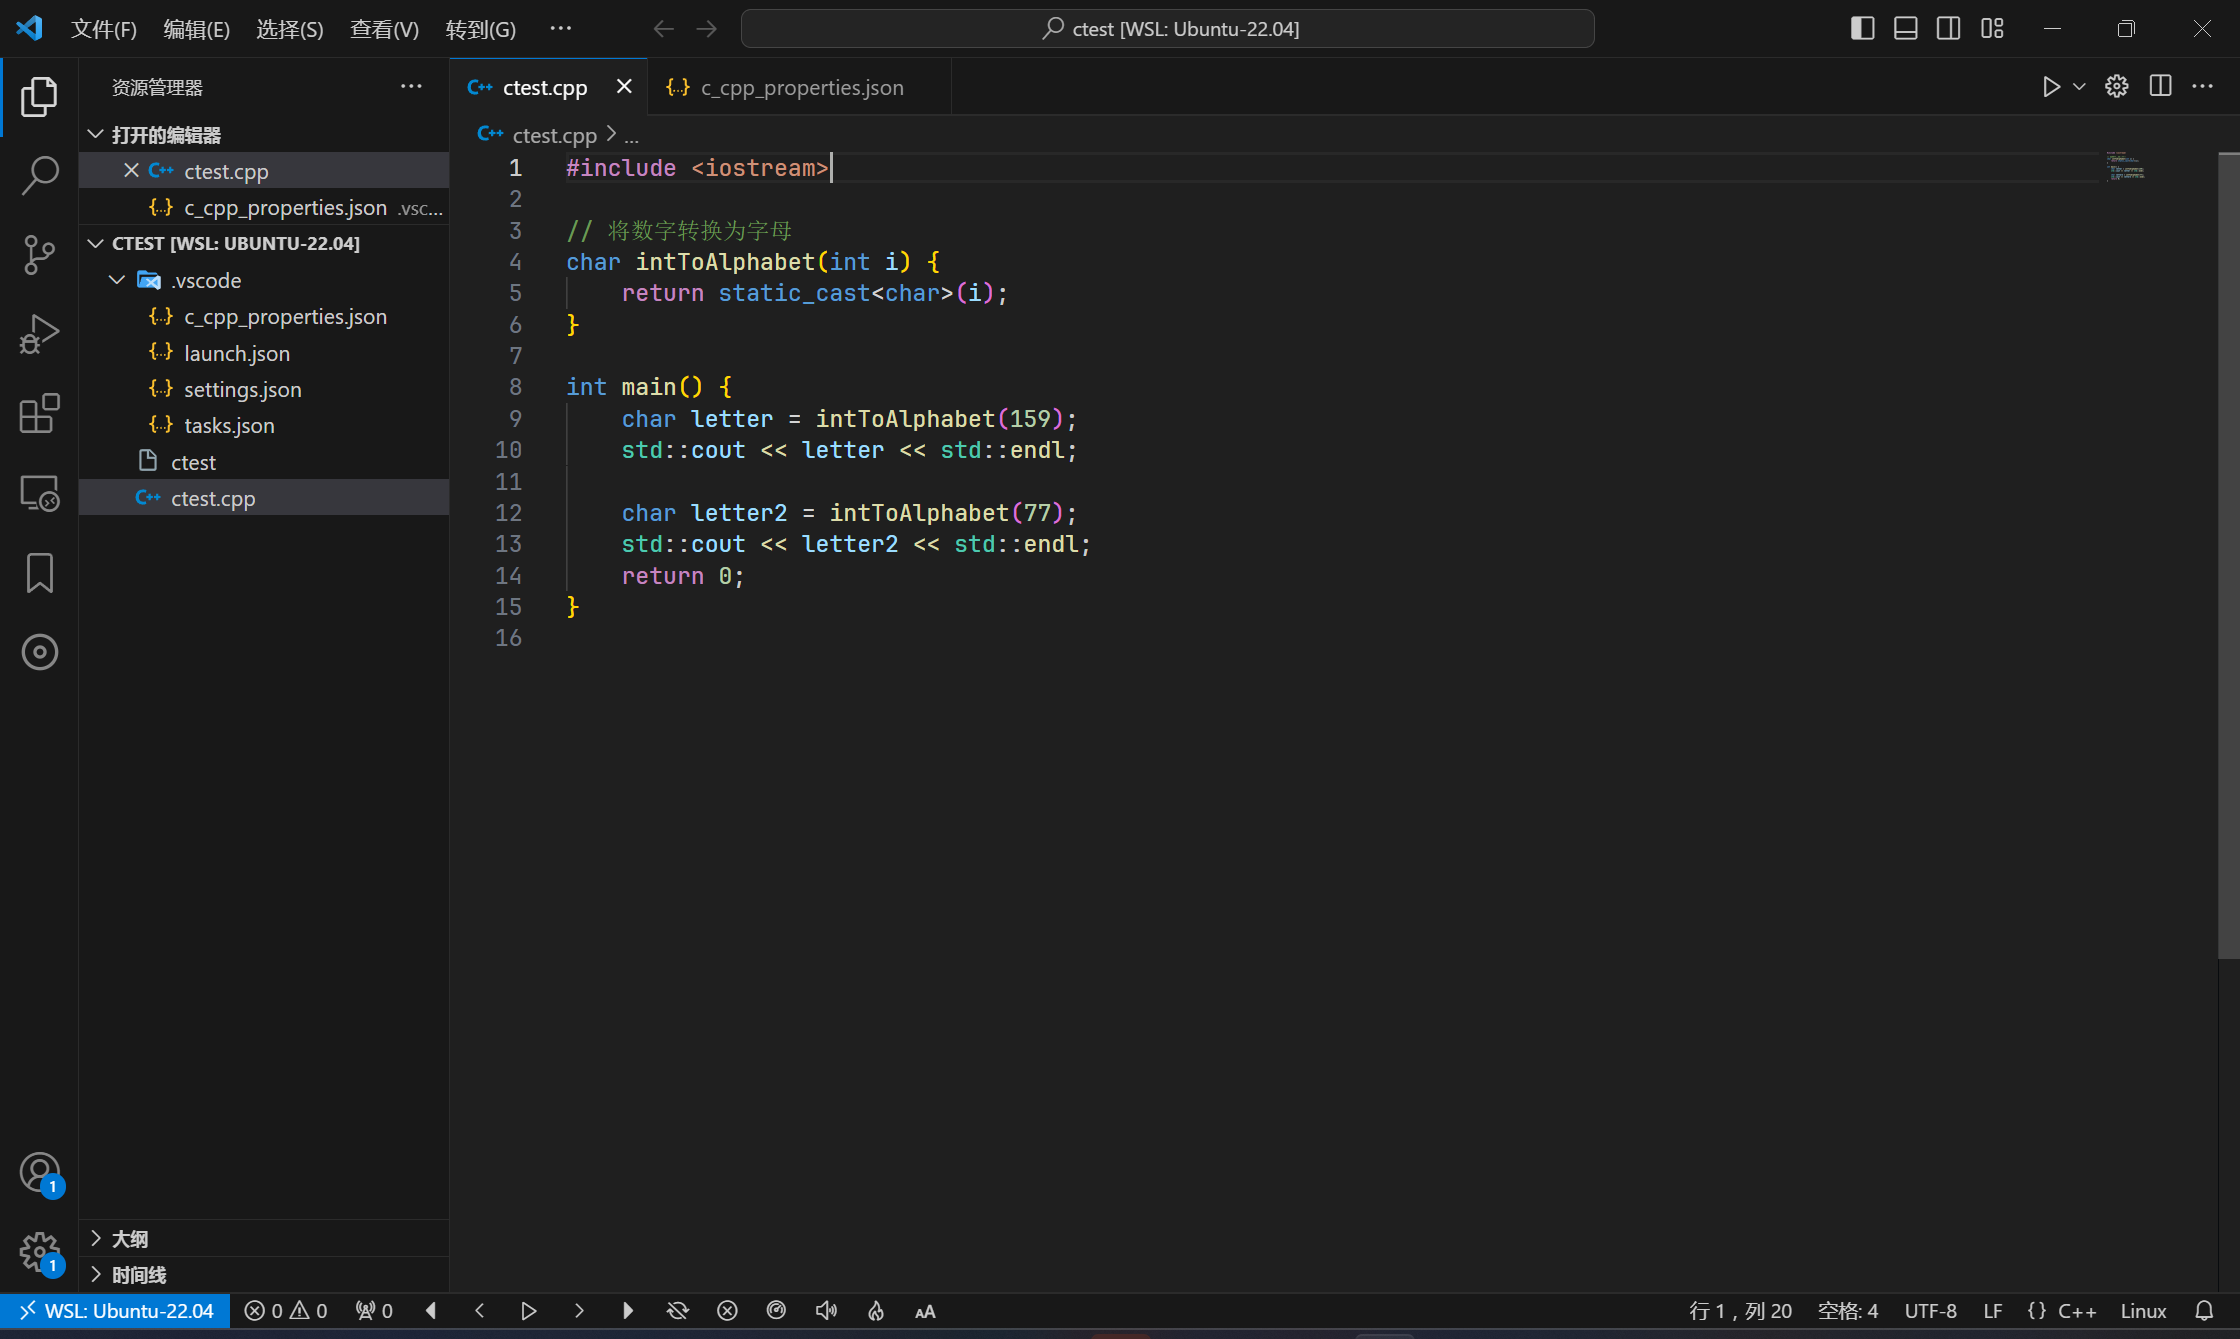Click the Run C/C++ file play button

click(x=2051, y=87)
